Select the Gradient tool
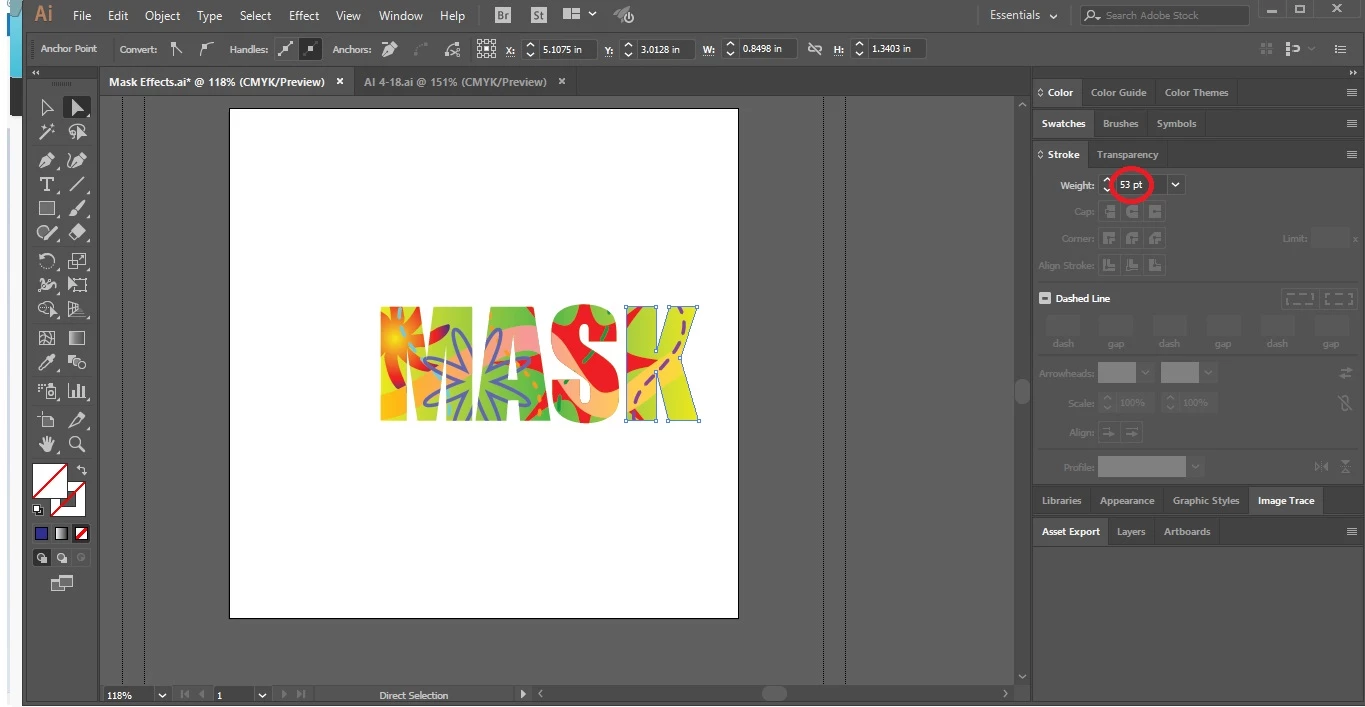Viewport: 1365px width, 707px height. 77,338
